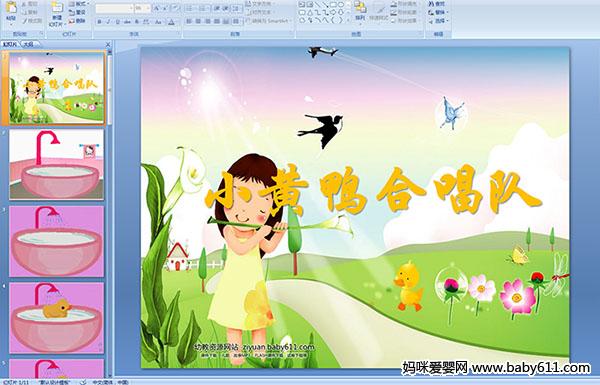Select the oval shape in shapes gallery
Image resolution: width=600 pixels, height=385 pixels.
coord(341,5)
